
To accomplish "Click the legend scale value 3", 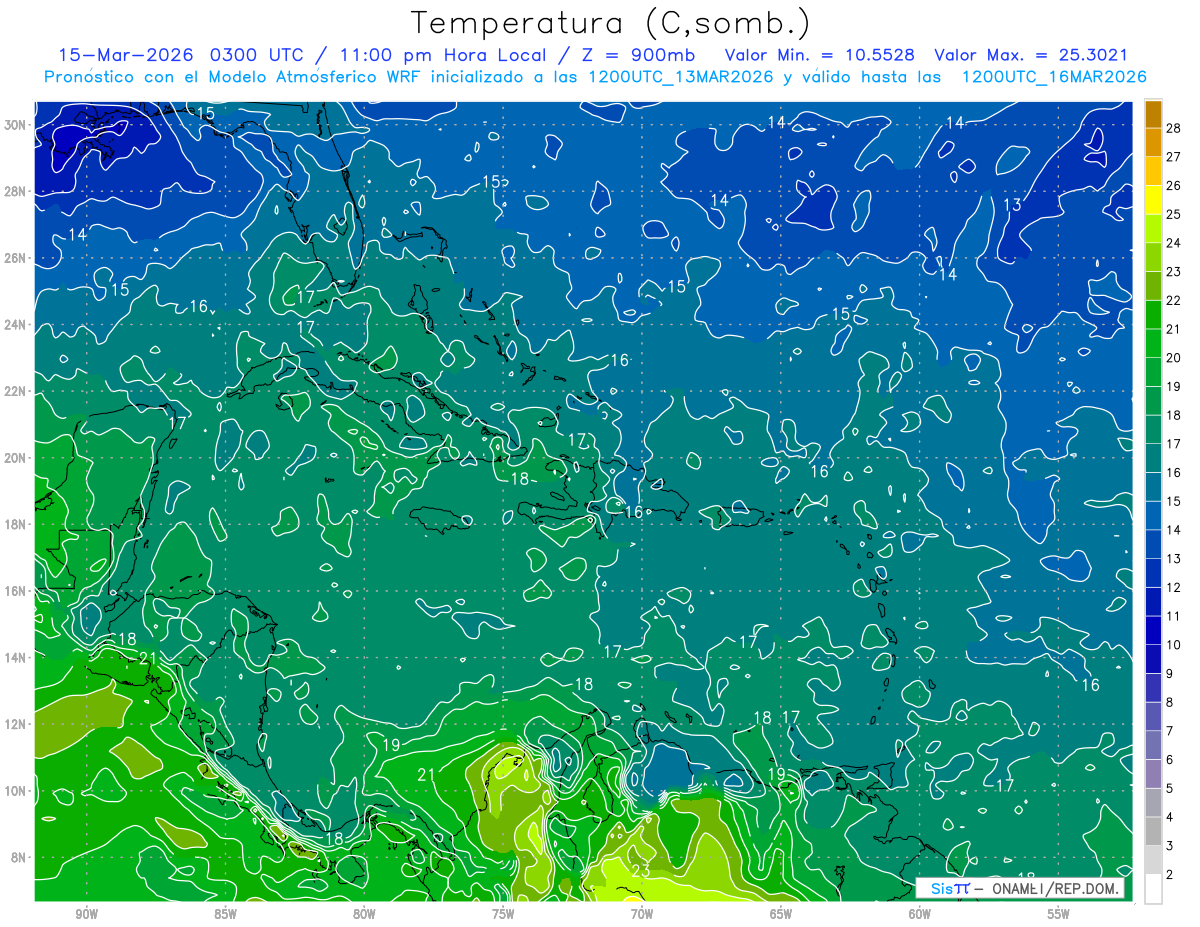I will [x=1171, y=847].
